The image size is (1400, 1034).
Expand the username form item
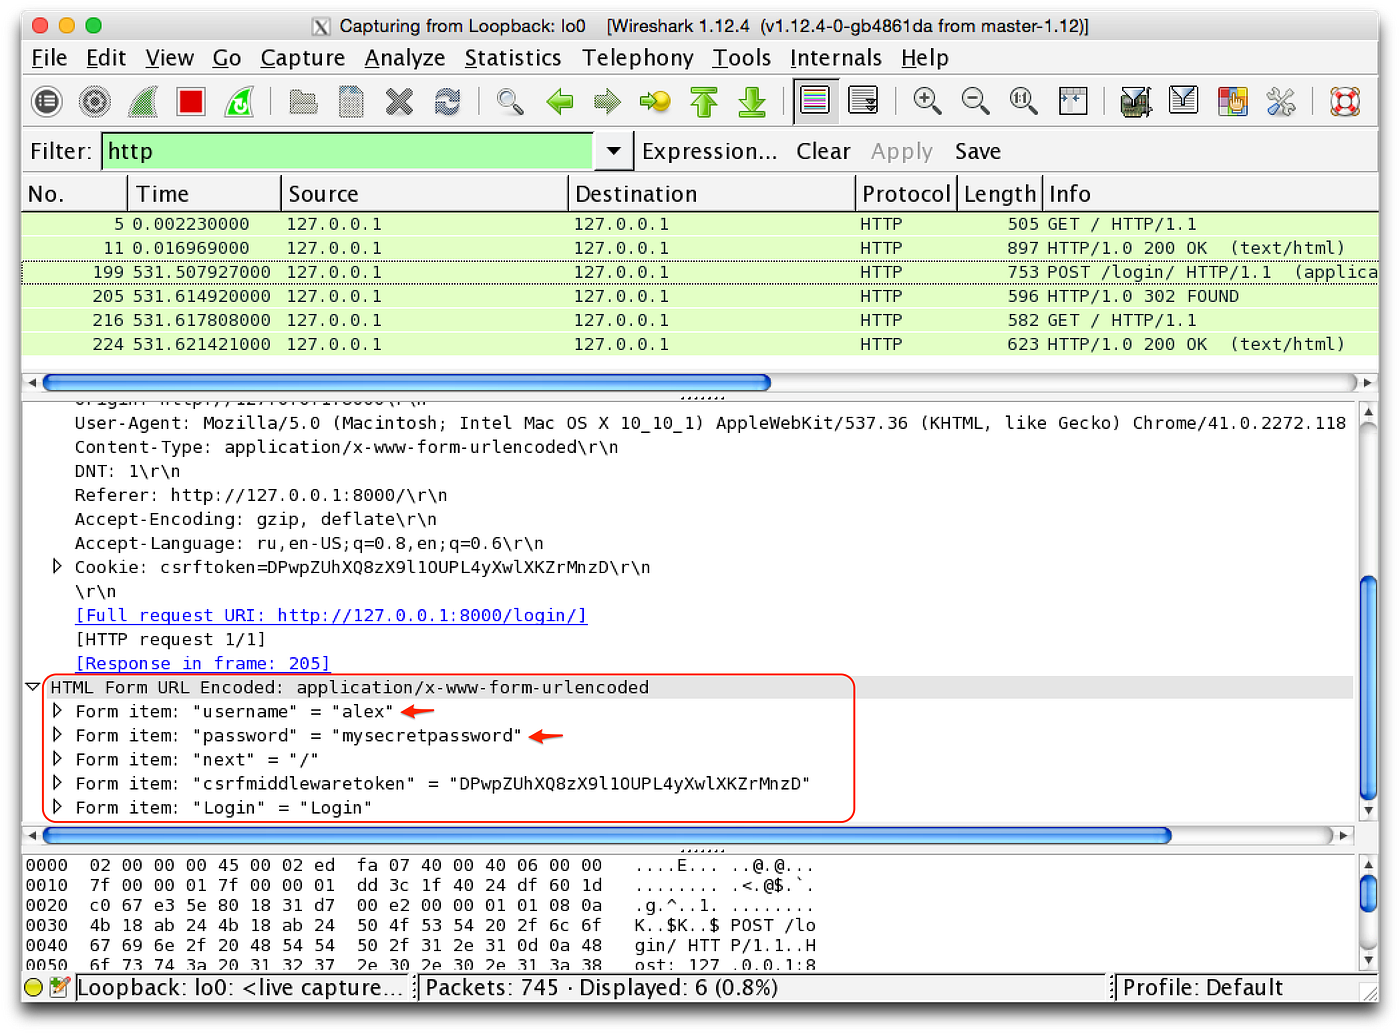pos(57,711)
